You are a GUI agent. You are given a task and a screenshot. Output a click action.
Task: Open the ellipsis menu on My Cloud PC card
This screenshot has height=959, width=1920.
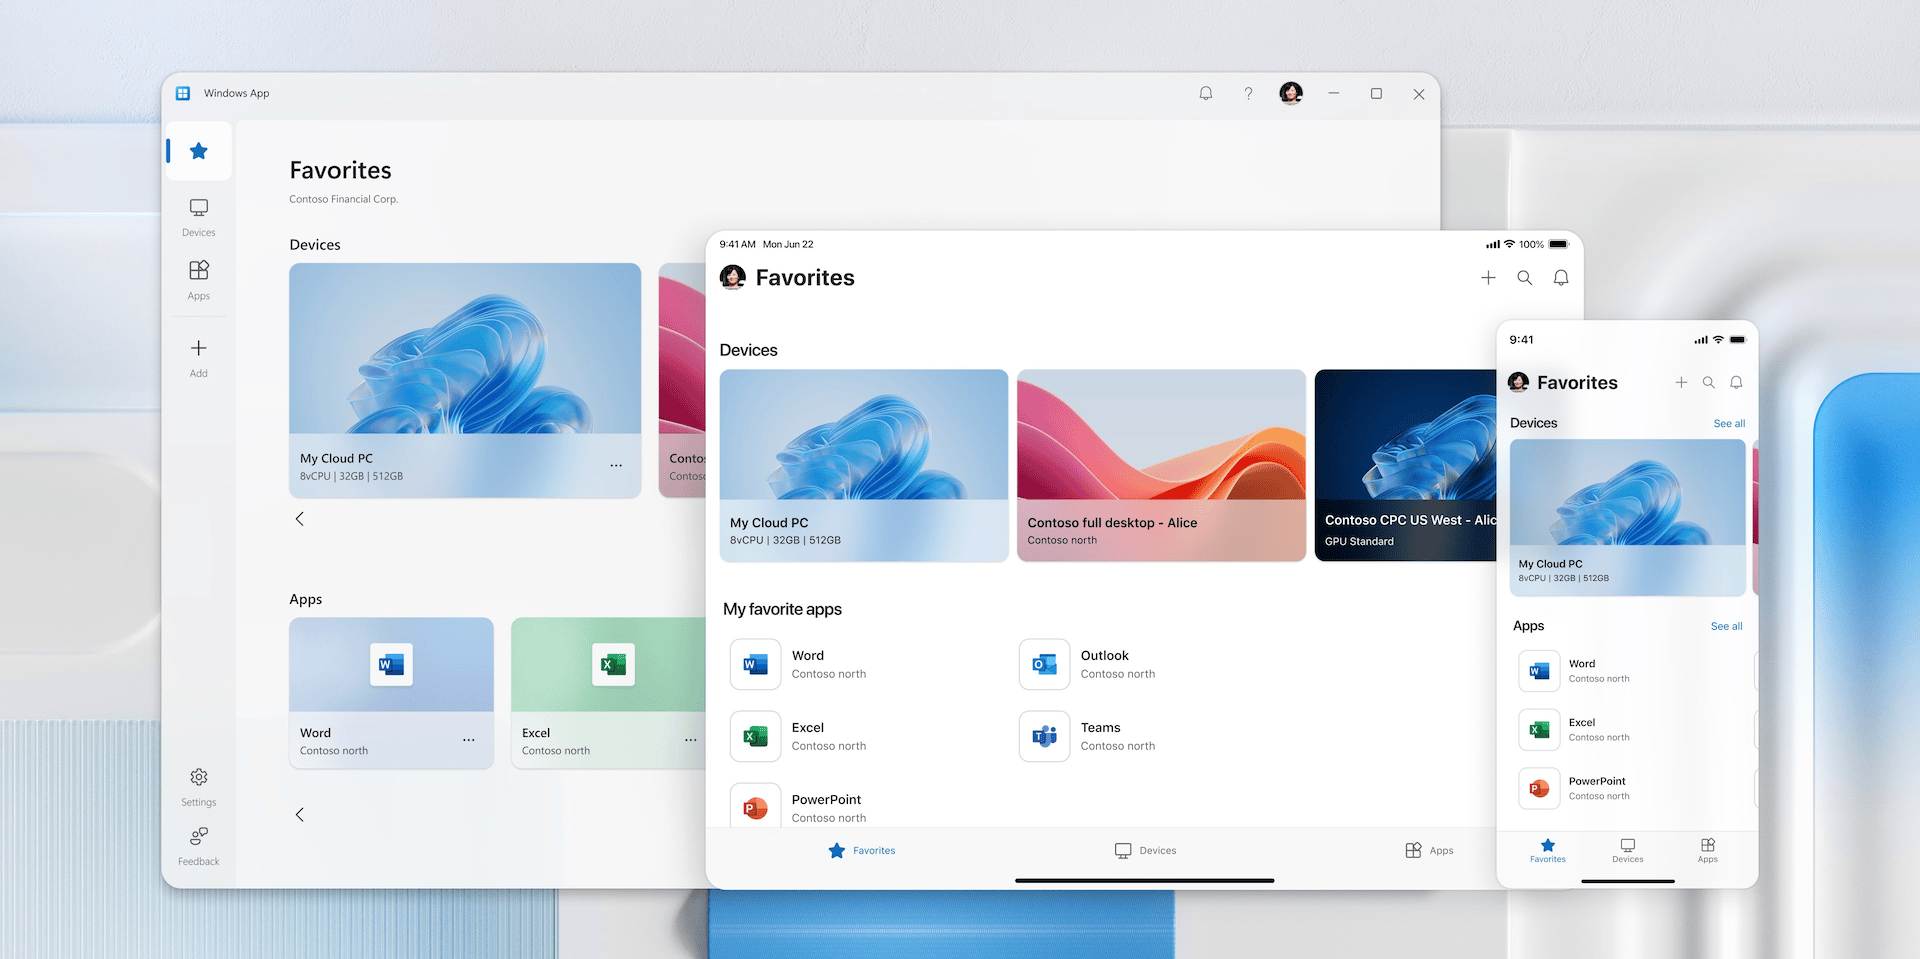616,466
